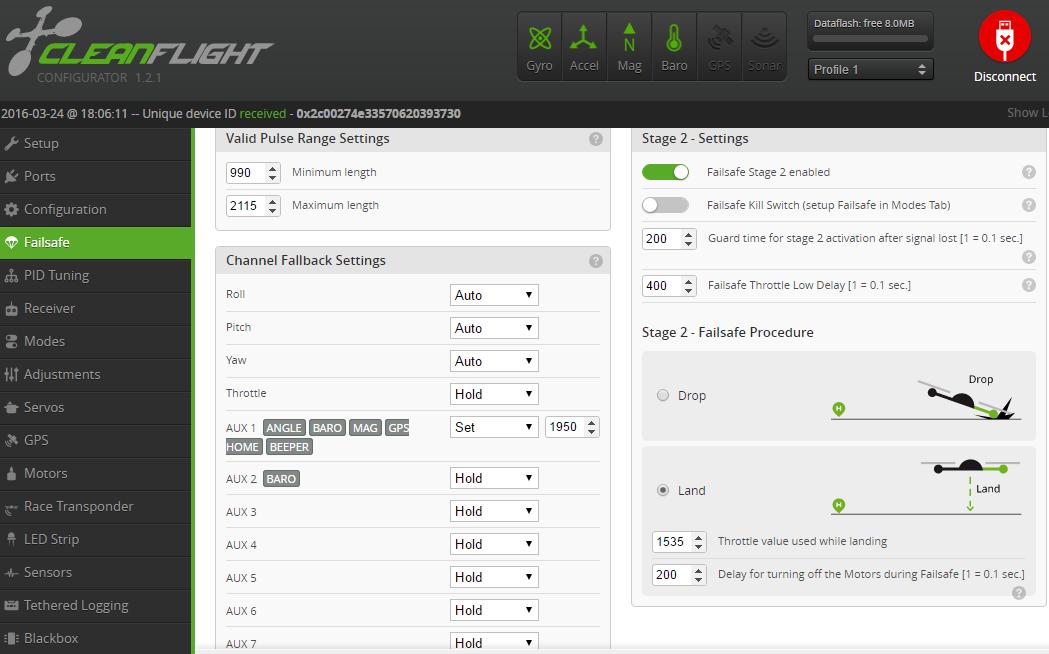Viewport: 1049px width, 654px height.
Task: Click the Gyro sensor status icon
Action: (x=539, y=47)
